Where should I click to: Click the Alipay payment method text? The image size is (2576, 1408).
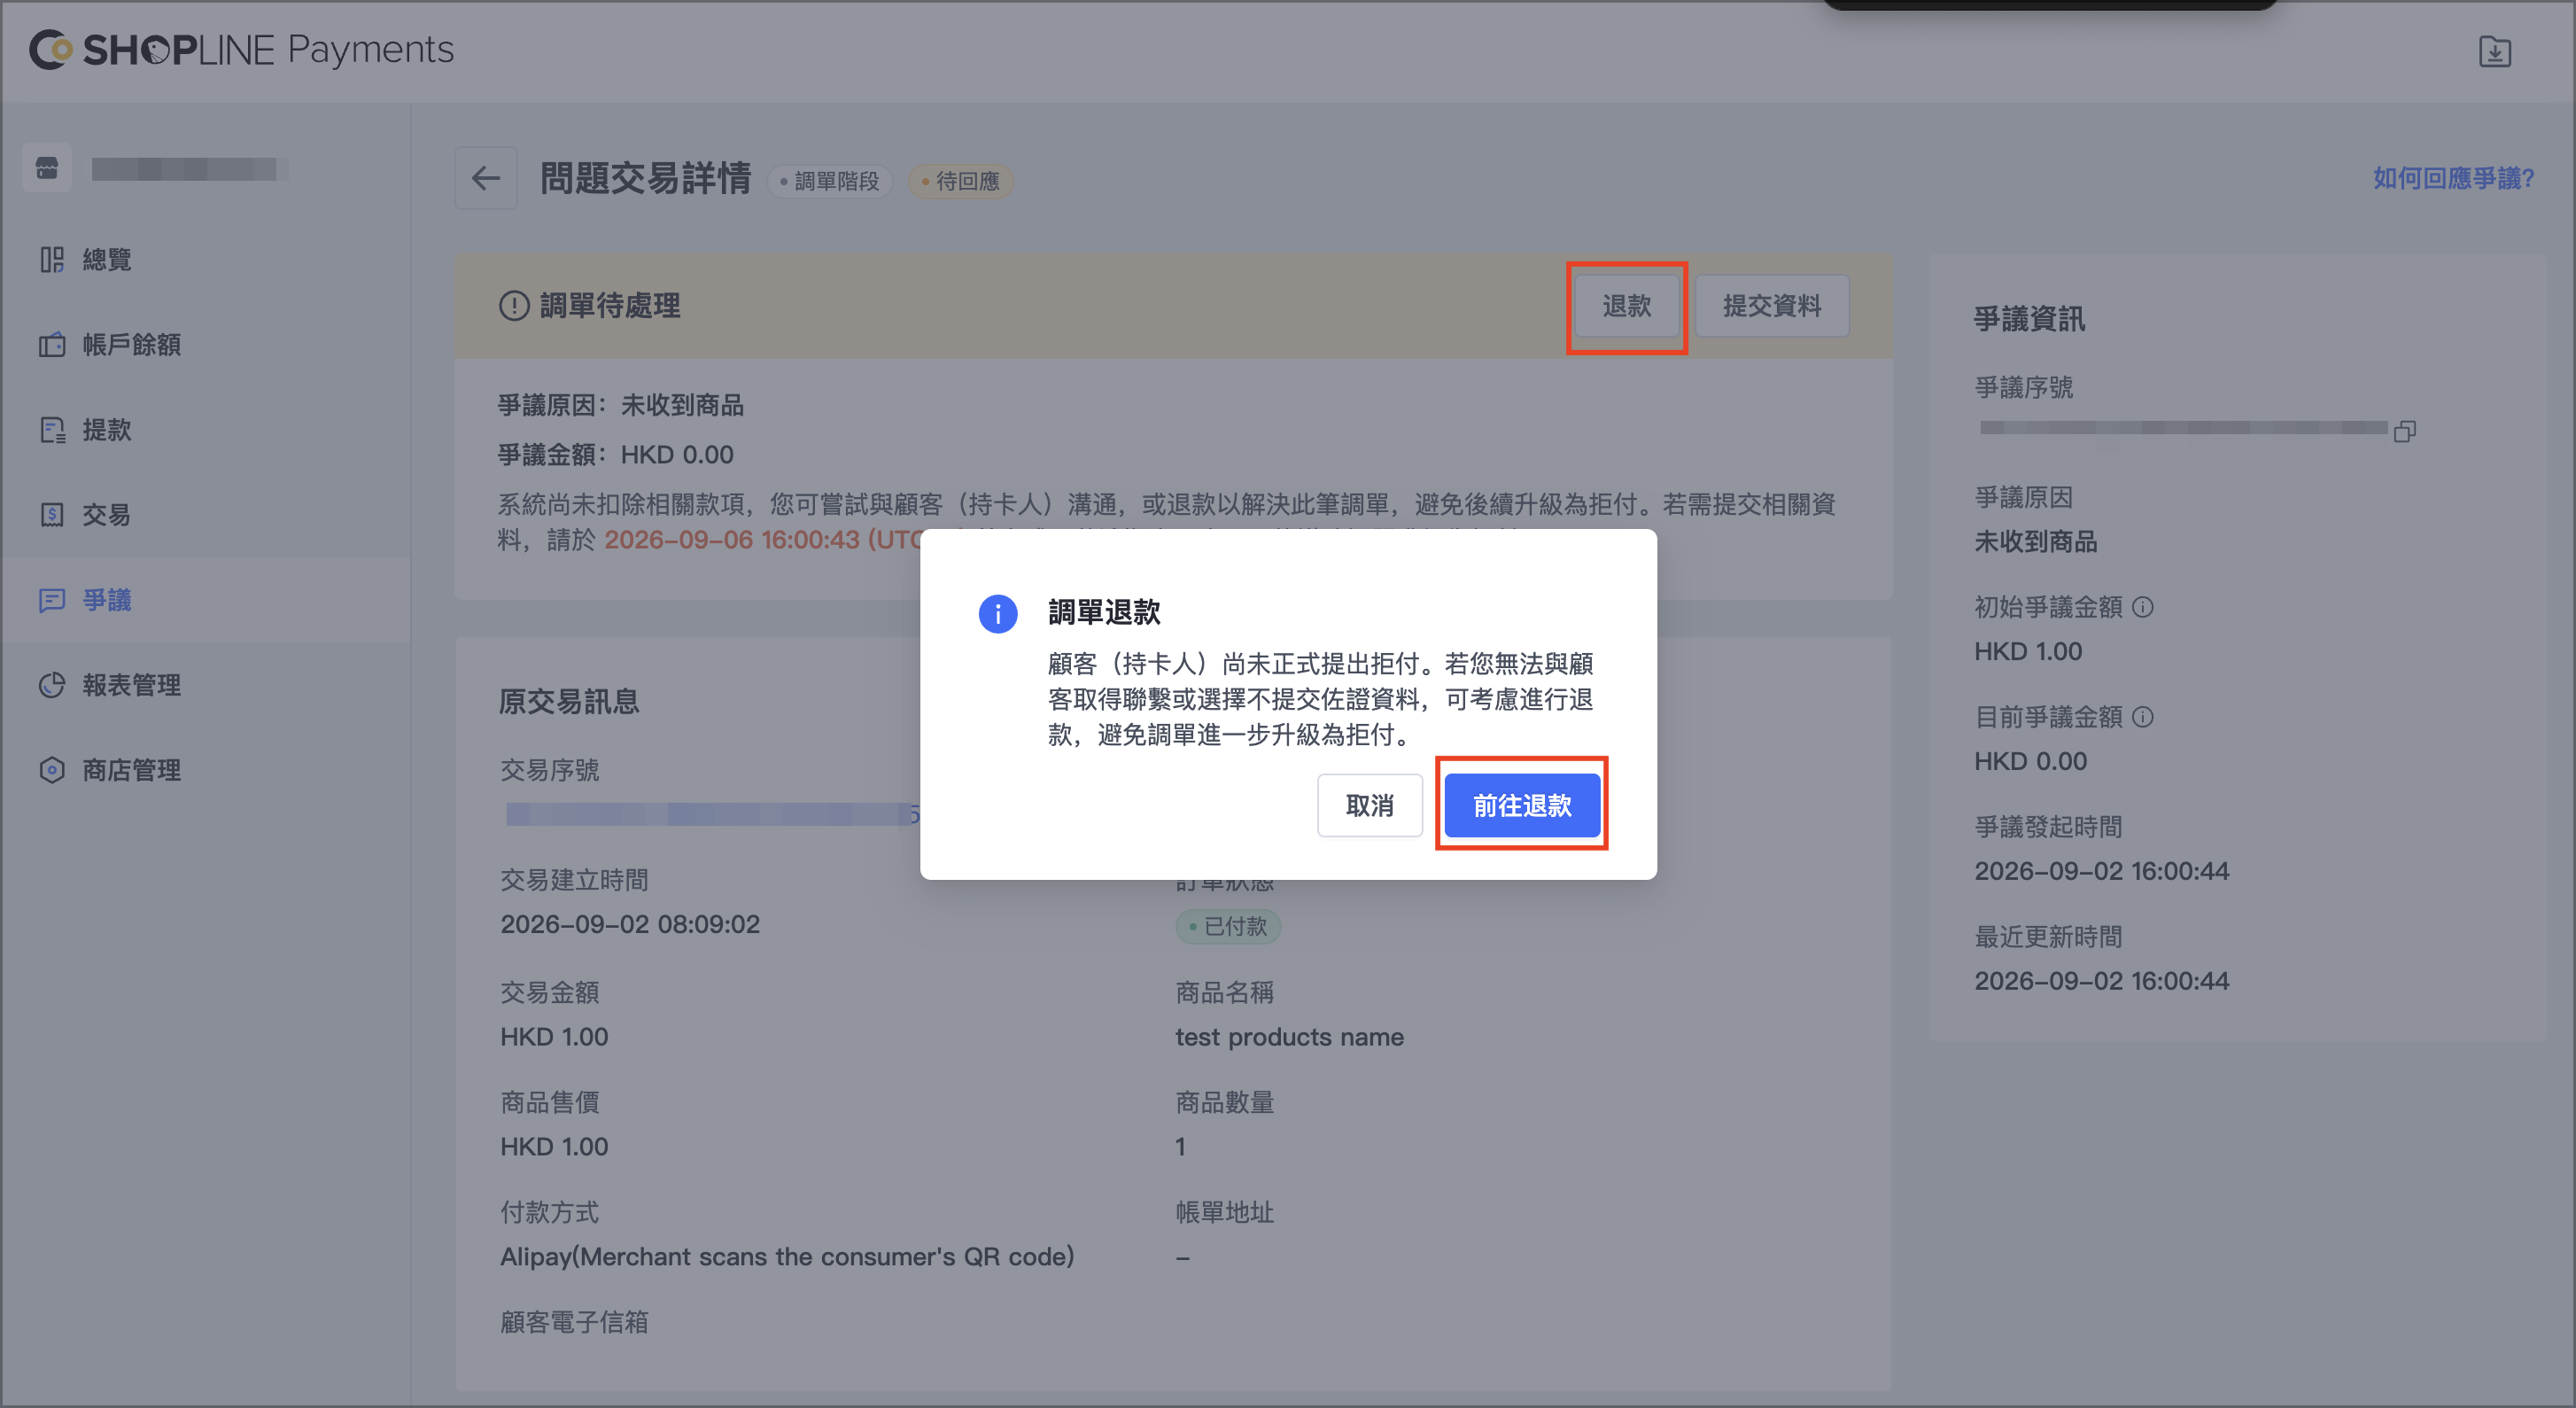click(x=787, y=1257)
